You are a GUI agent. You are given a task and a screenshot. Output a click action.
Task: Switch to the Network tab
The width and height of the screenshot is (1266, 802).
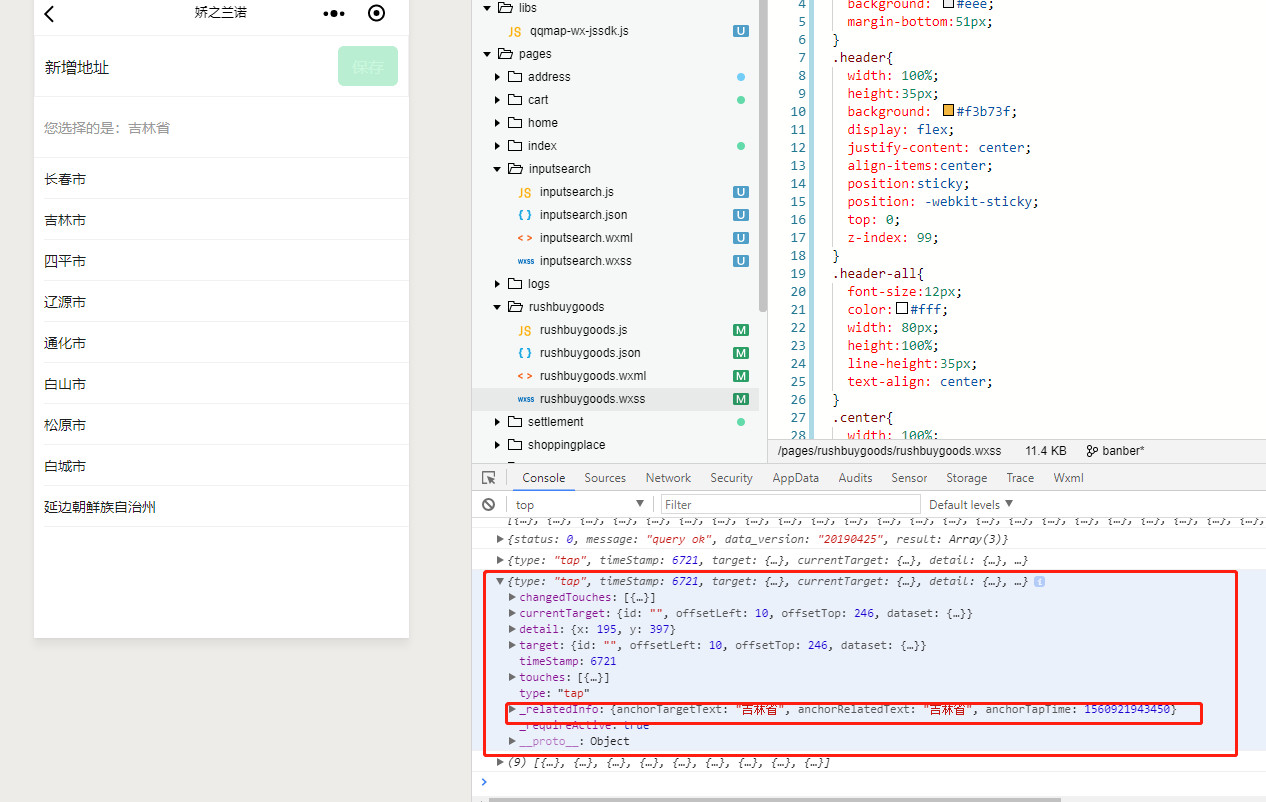pyautogui.click(x=668, y=478)
